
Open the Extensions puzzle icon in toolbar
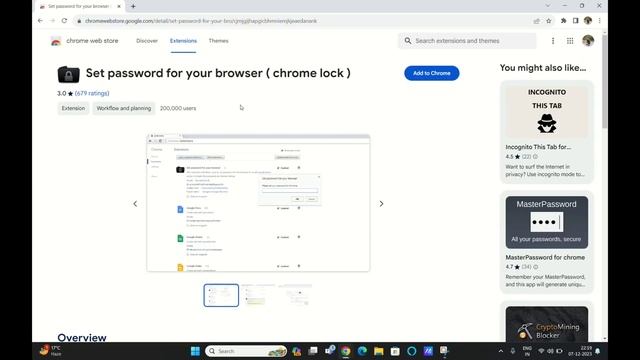point(563,21)
